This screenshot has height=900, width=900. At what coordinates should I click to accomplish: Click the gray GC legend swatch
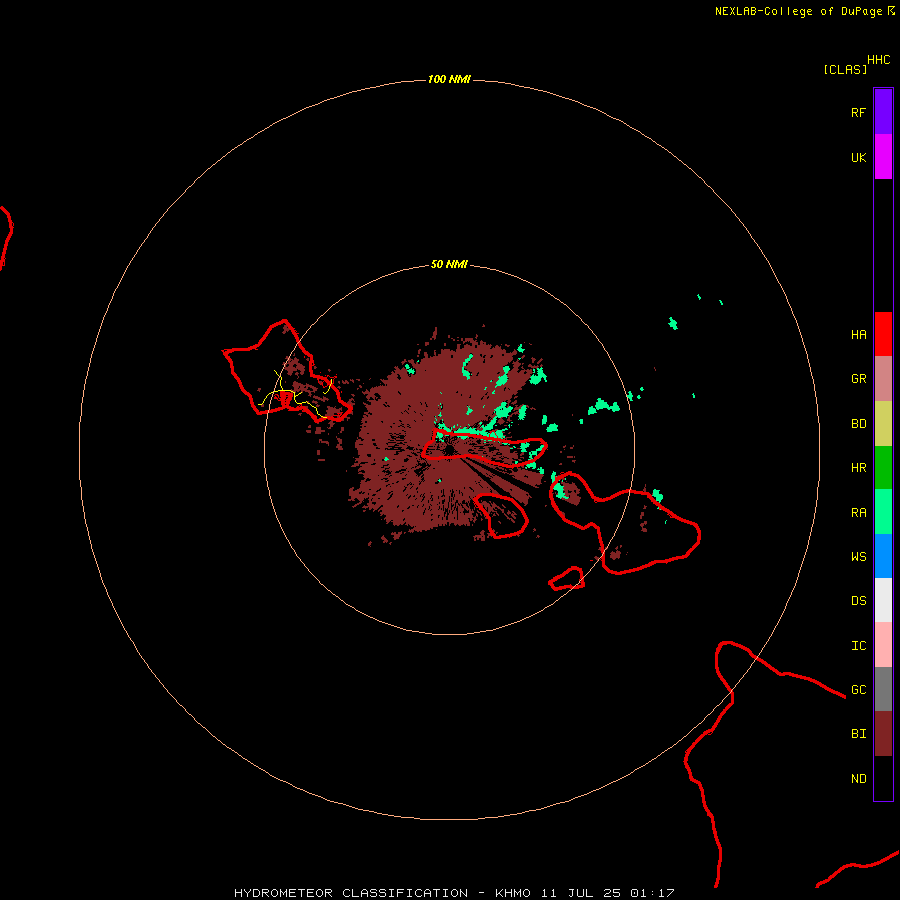pyautogui.click(x=883, y=689)
